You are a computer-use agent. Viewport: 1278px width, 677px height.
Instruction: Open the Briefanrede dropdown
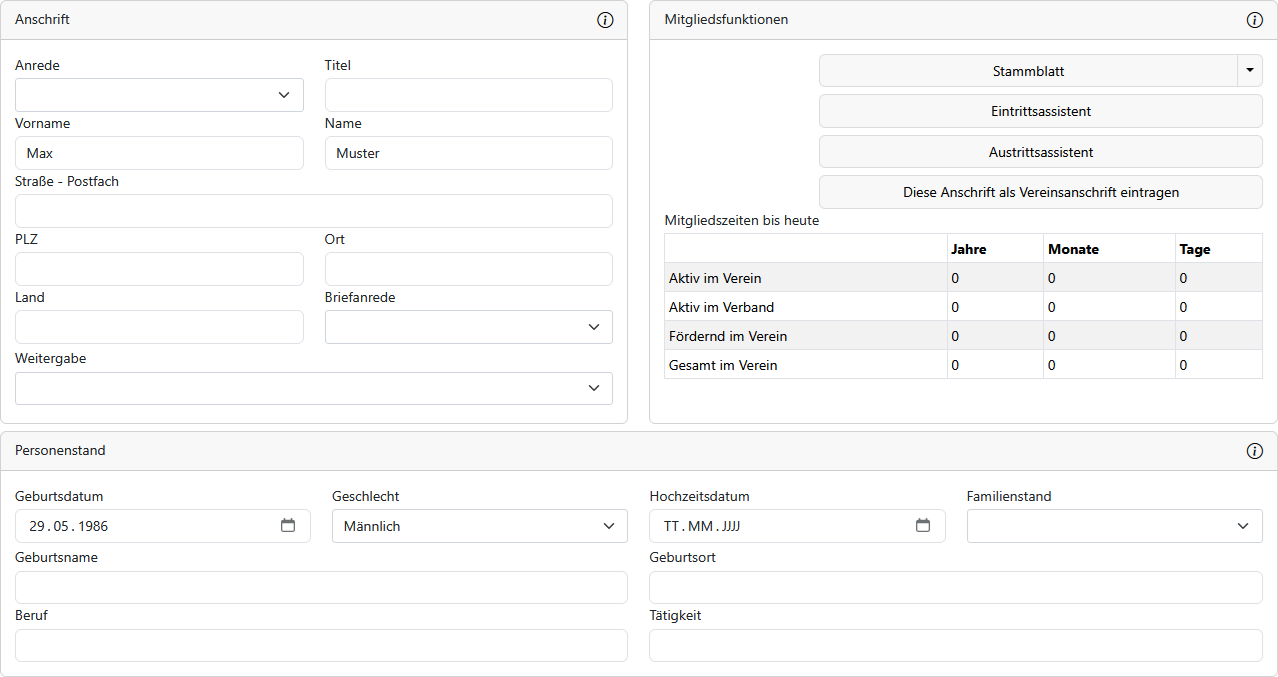click(x=468, y=327)
